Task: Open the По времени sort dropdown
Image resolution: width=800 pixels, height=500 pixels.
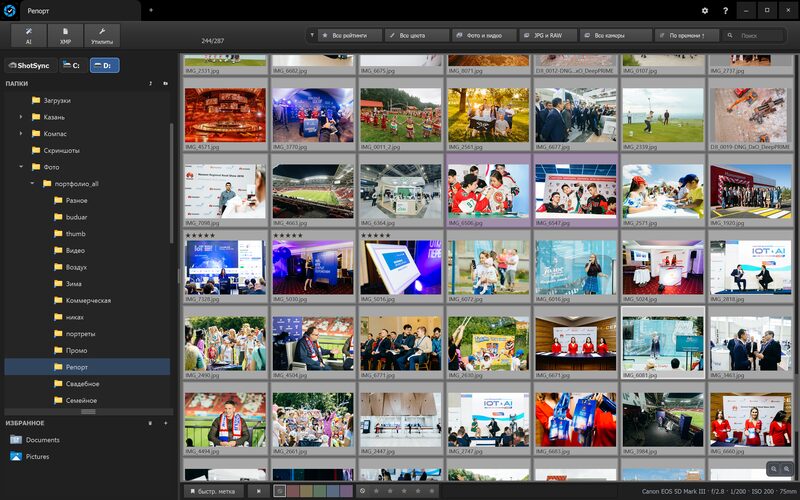Action: 687,35
